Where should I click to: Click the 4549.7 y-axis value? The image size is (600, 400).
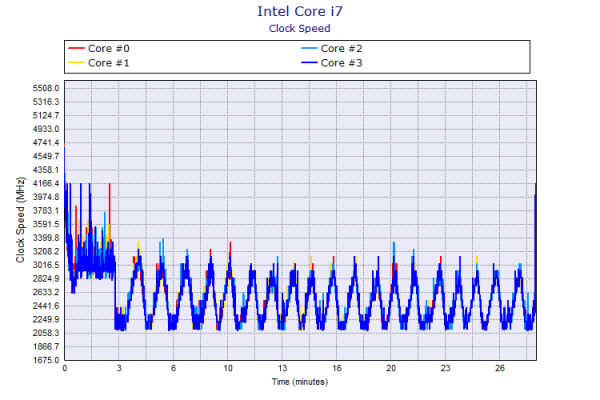[46, 156]
